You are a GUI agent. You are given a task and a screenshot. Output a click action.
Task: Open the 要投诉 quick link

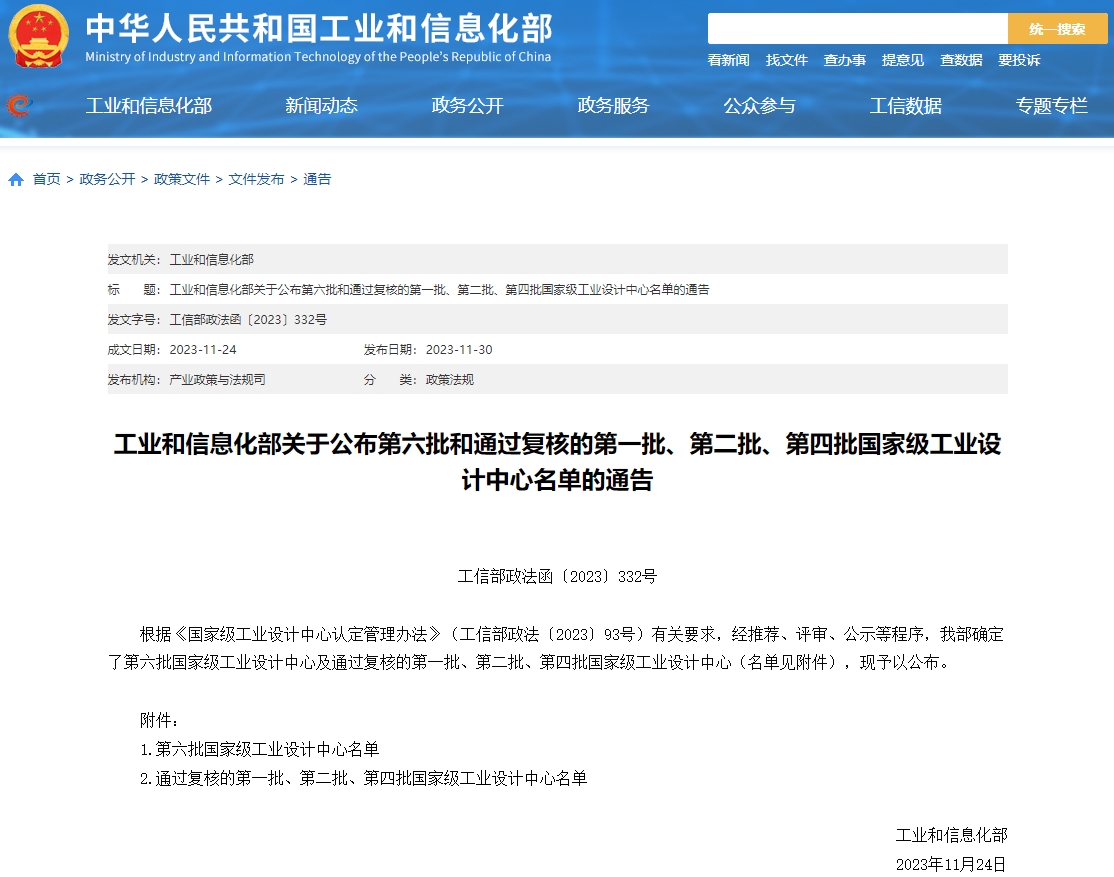[1019, 60]
